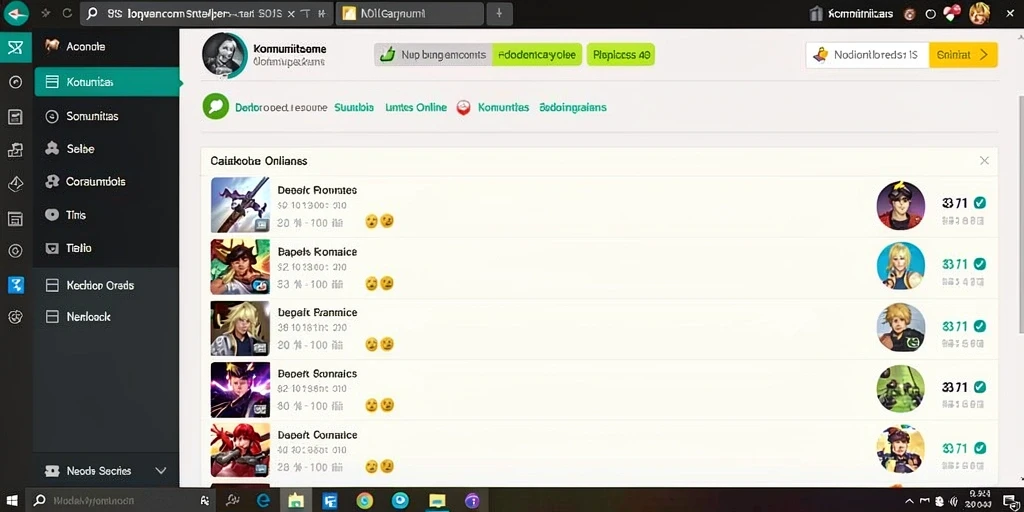Expand the Neods Secries dropdown chevron
Screen dimensions: 1024x512
pyautogui.click(x=161, y=471)
